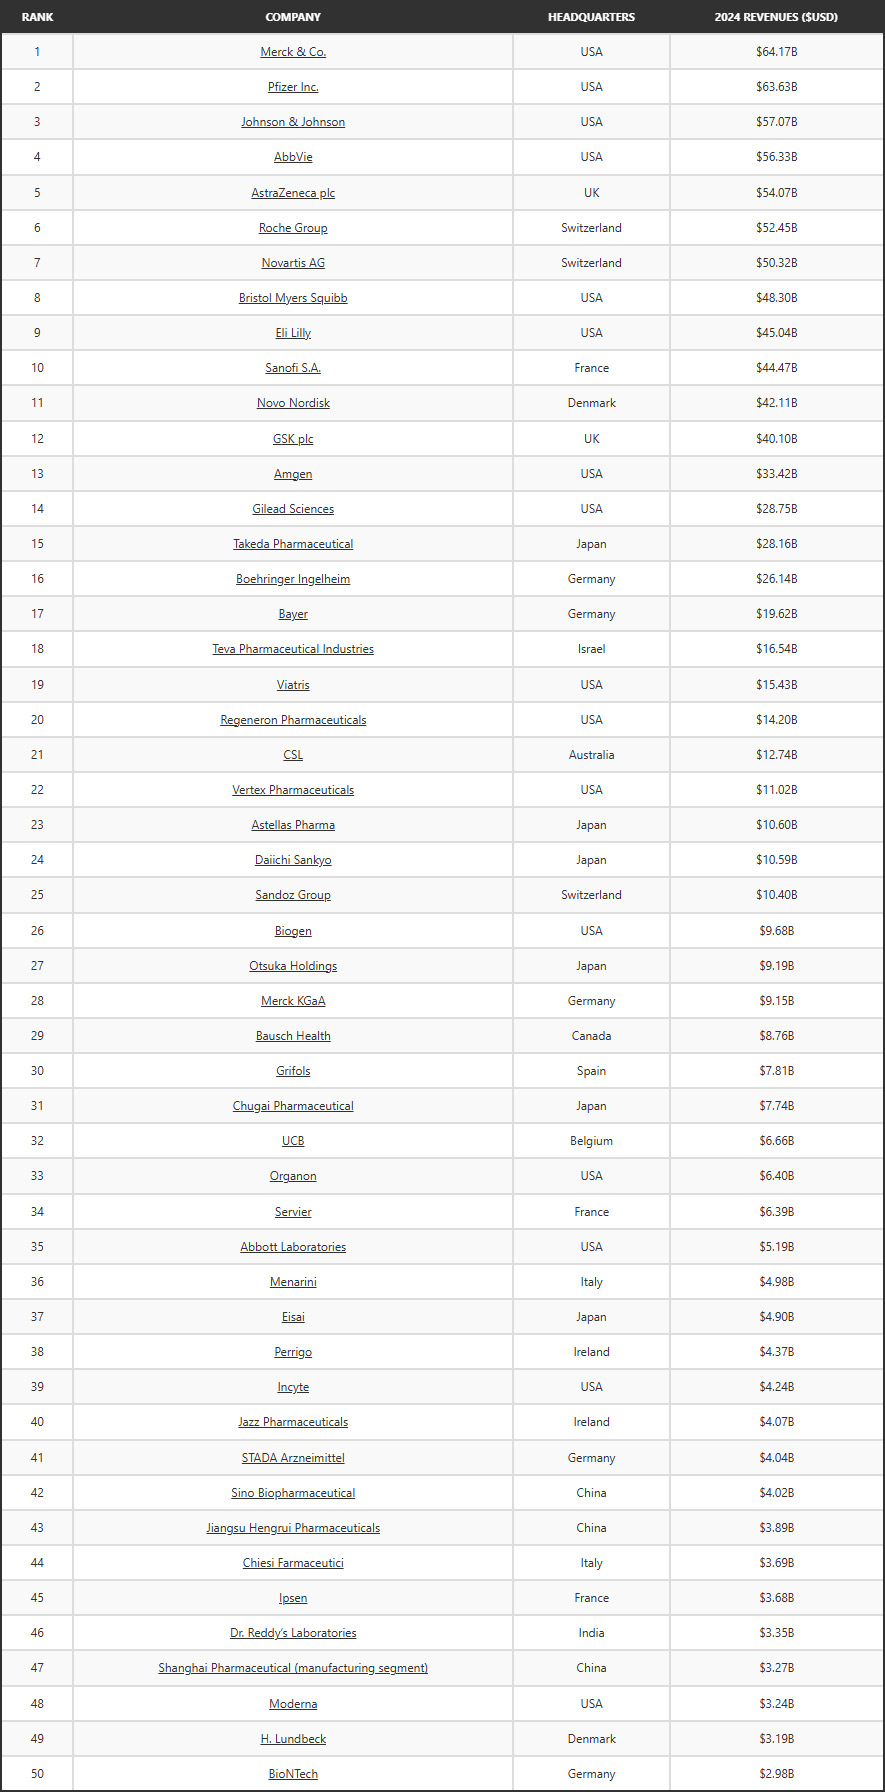This screenshot has height=1792, width=885.
Task: Open the Roche Group link
Action: coord(293,228)
